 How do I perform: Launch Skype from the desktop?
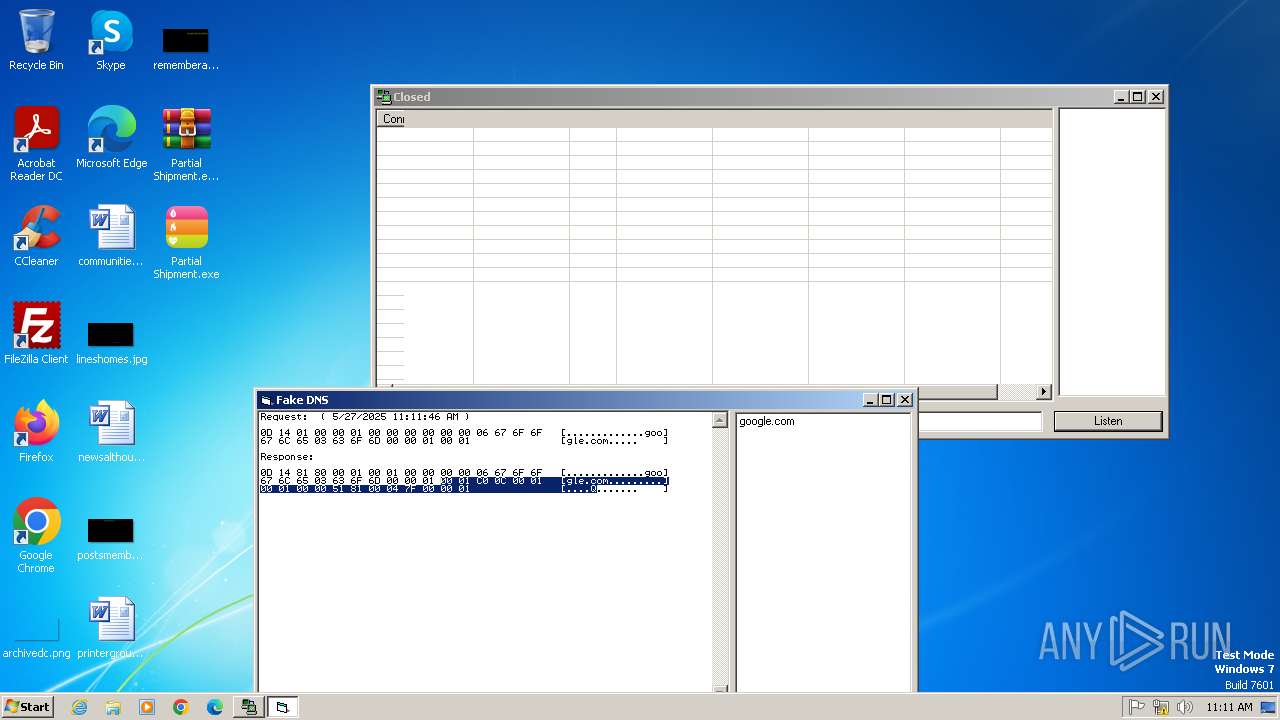click(111, 40)
